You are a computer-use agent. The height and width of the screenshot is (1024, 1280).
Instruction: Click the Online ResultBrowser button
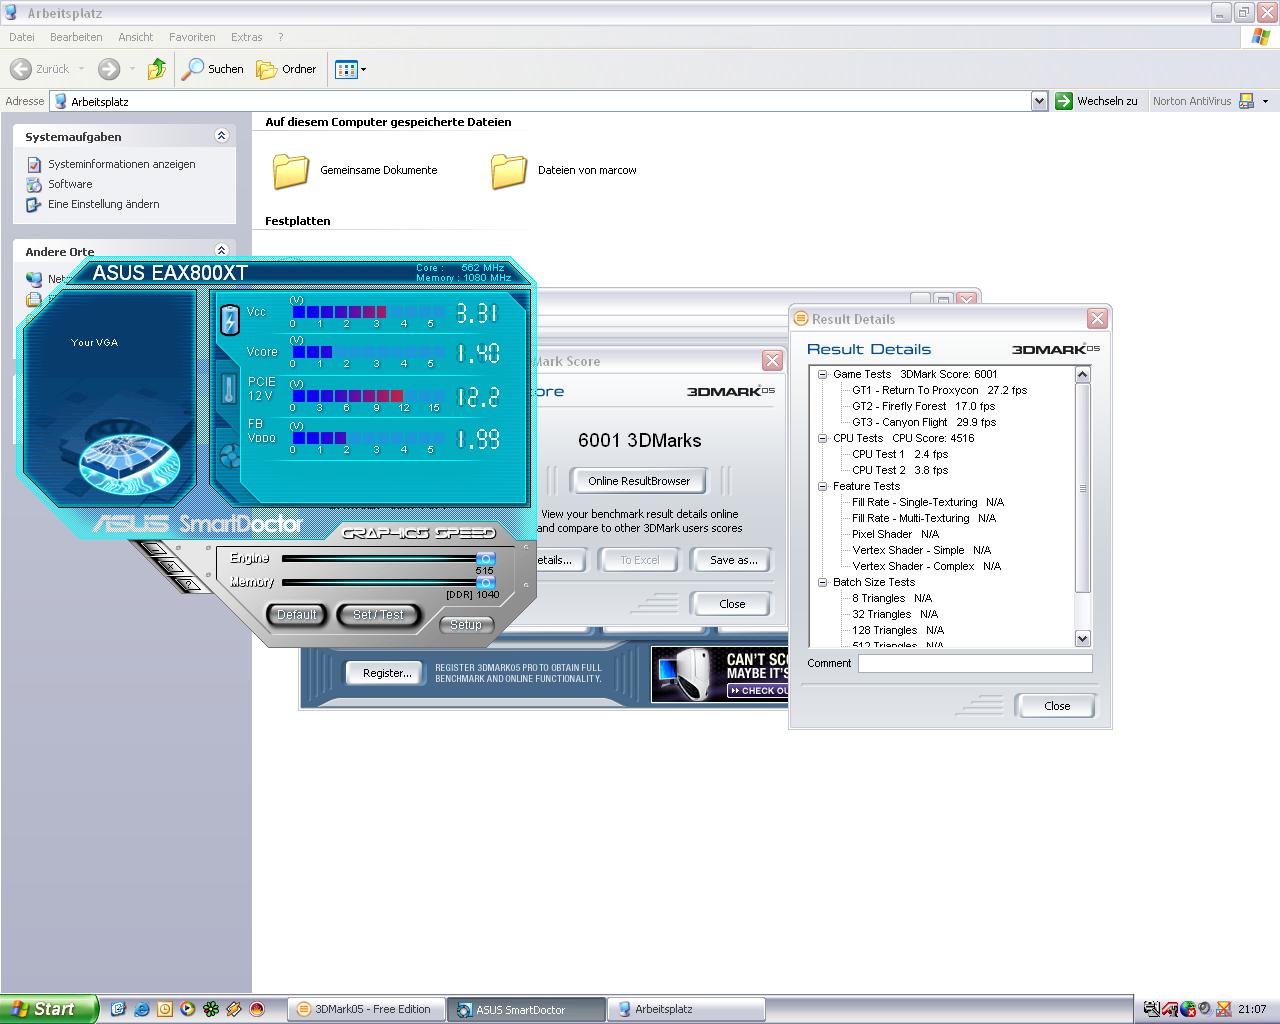(x=639, y=481)
